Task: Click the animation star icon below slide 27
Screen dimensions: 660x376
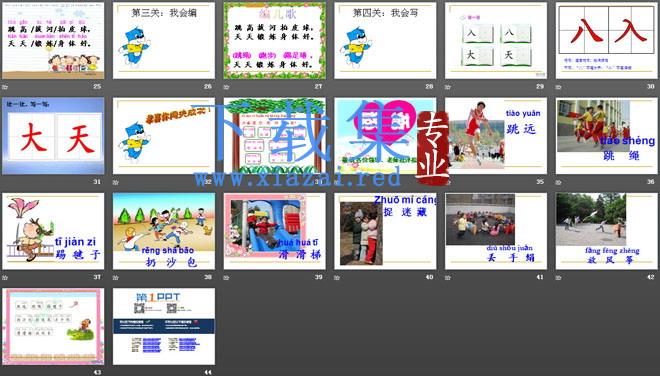Action: click(226, 87)
